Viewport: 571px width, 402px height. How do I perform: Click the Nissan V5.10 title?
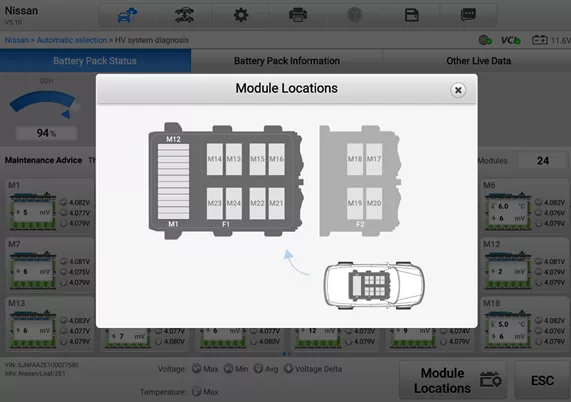[21, 15]
